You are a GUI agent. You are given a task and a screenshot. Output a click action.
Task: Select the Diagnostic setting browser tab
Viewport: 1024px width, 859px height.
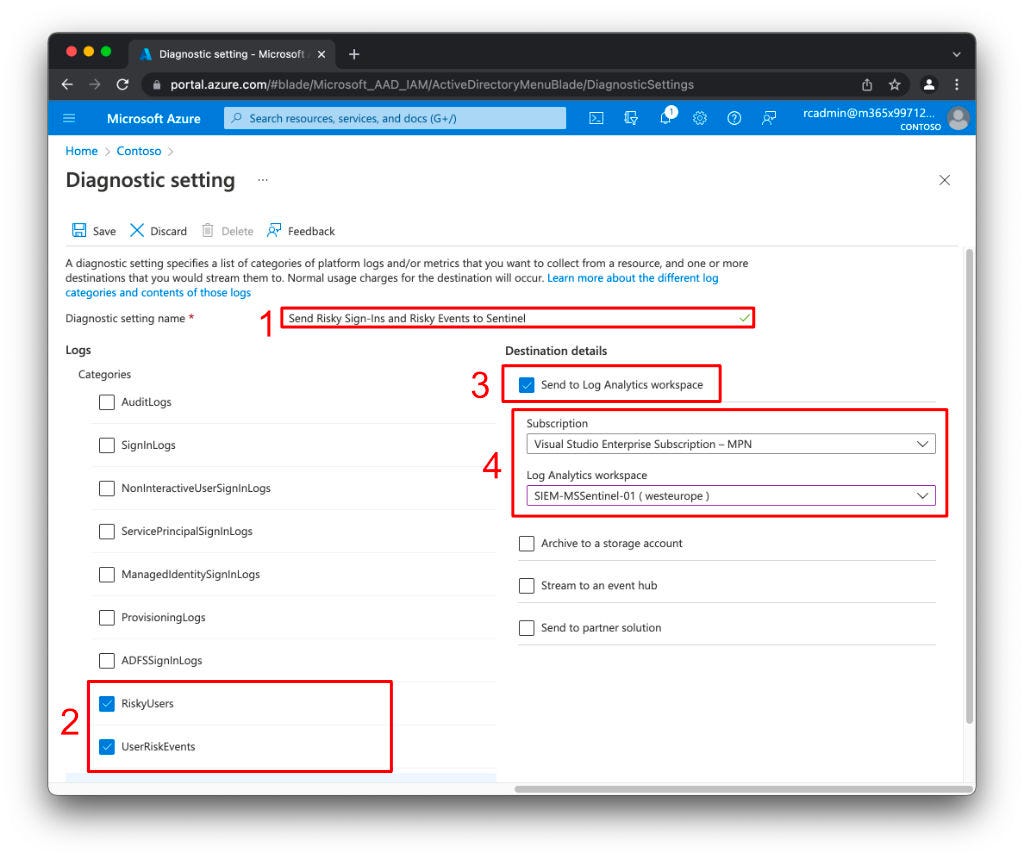click(231, 54)
